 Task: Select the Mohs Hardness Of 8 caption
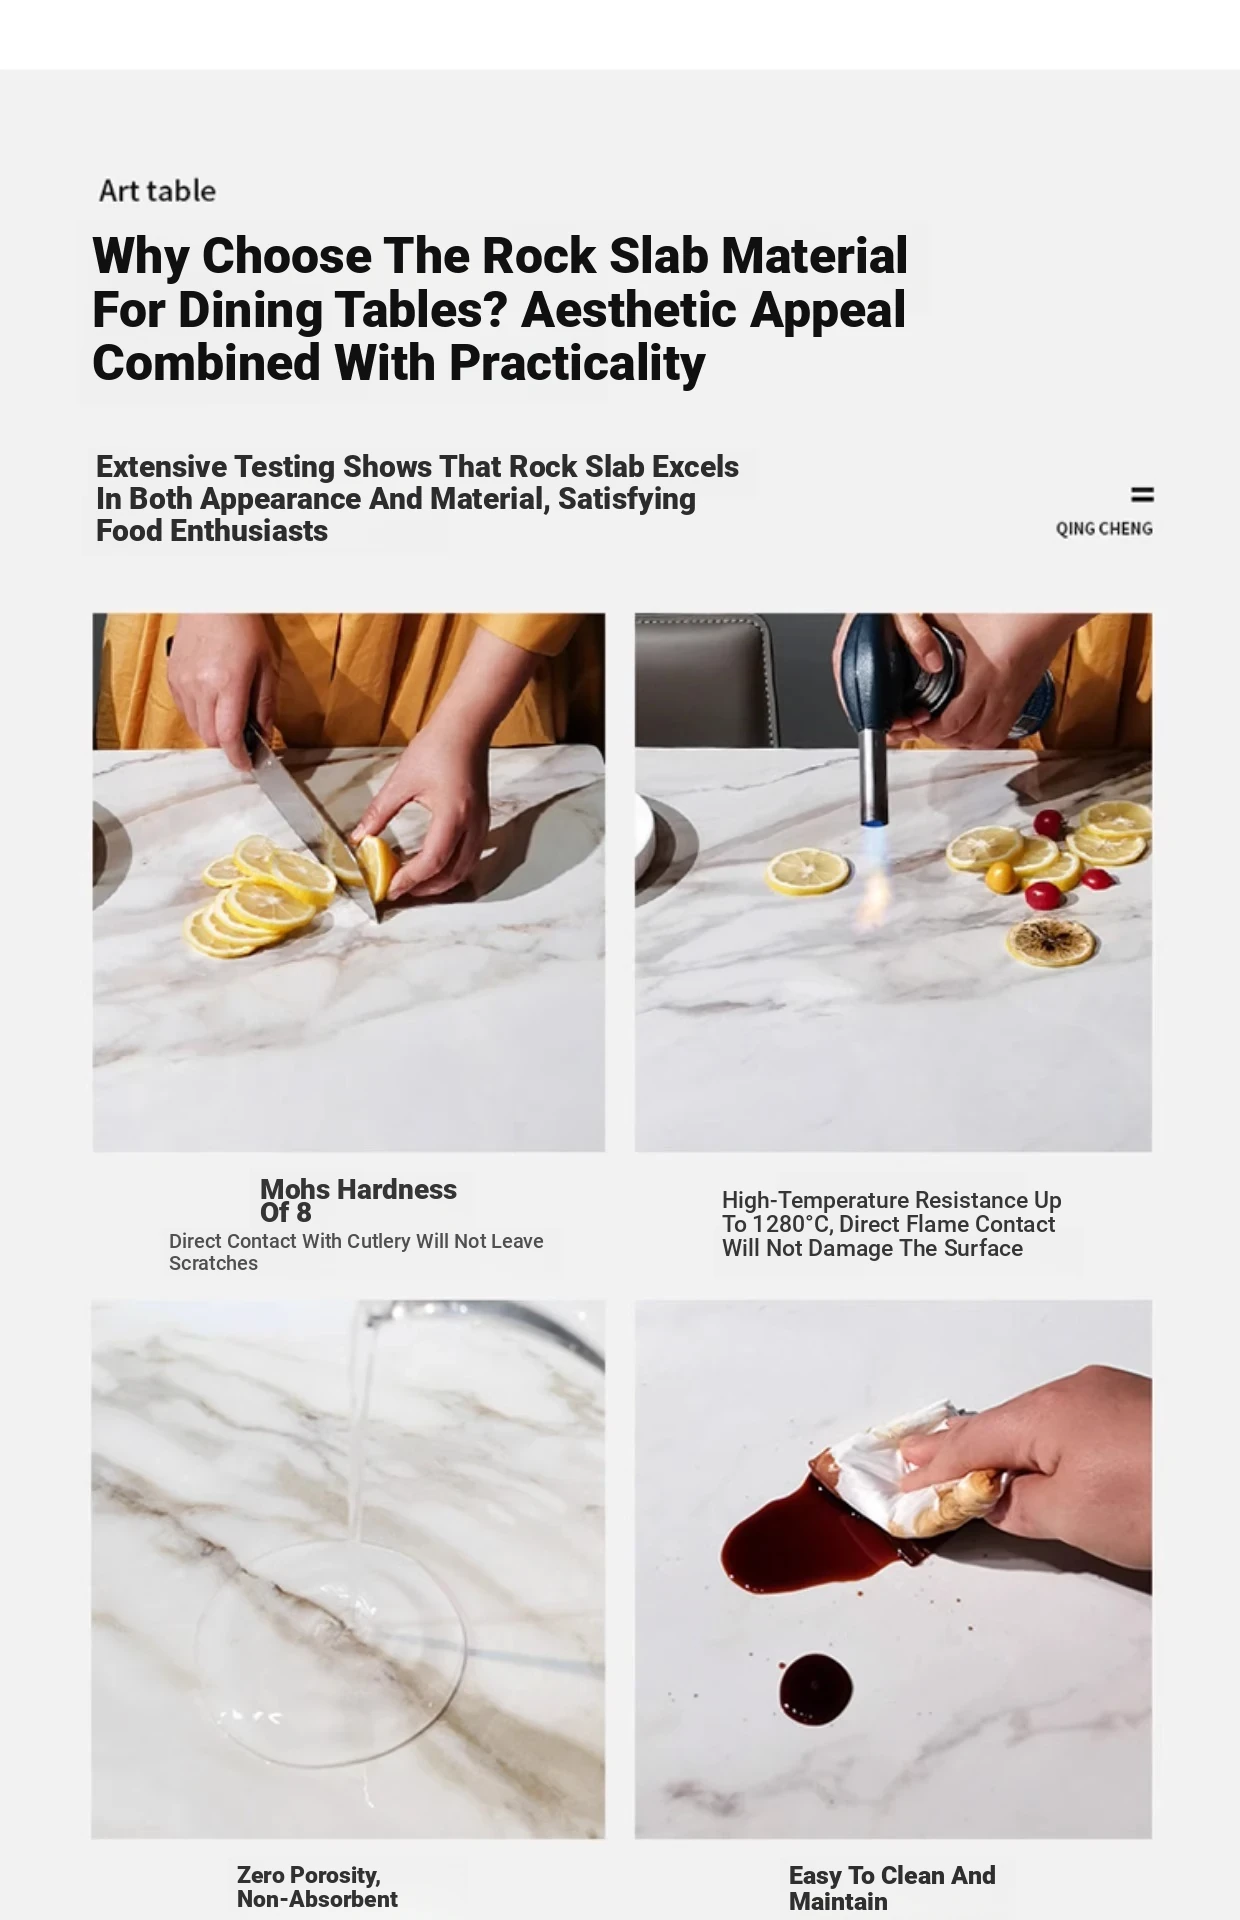(x=358, y=1200)
